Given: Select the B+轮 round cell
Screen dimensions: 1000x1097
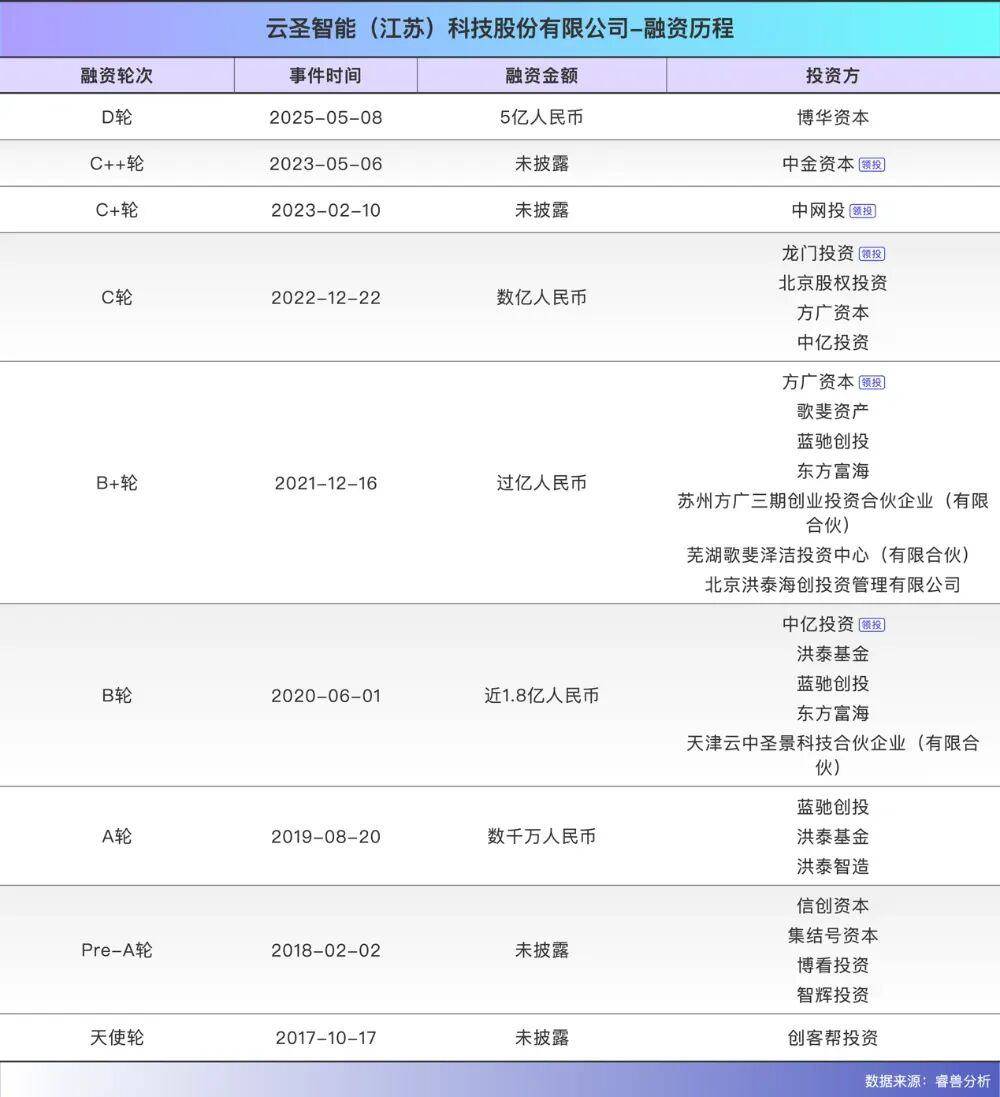Looking at the screenshot, I should [117, 483].
